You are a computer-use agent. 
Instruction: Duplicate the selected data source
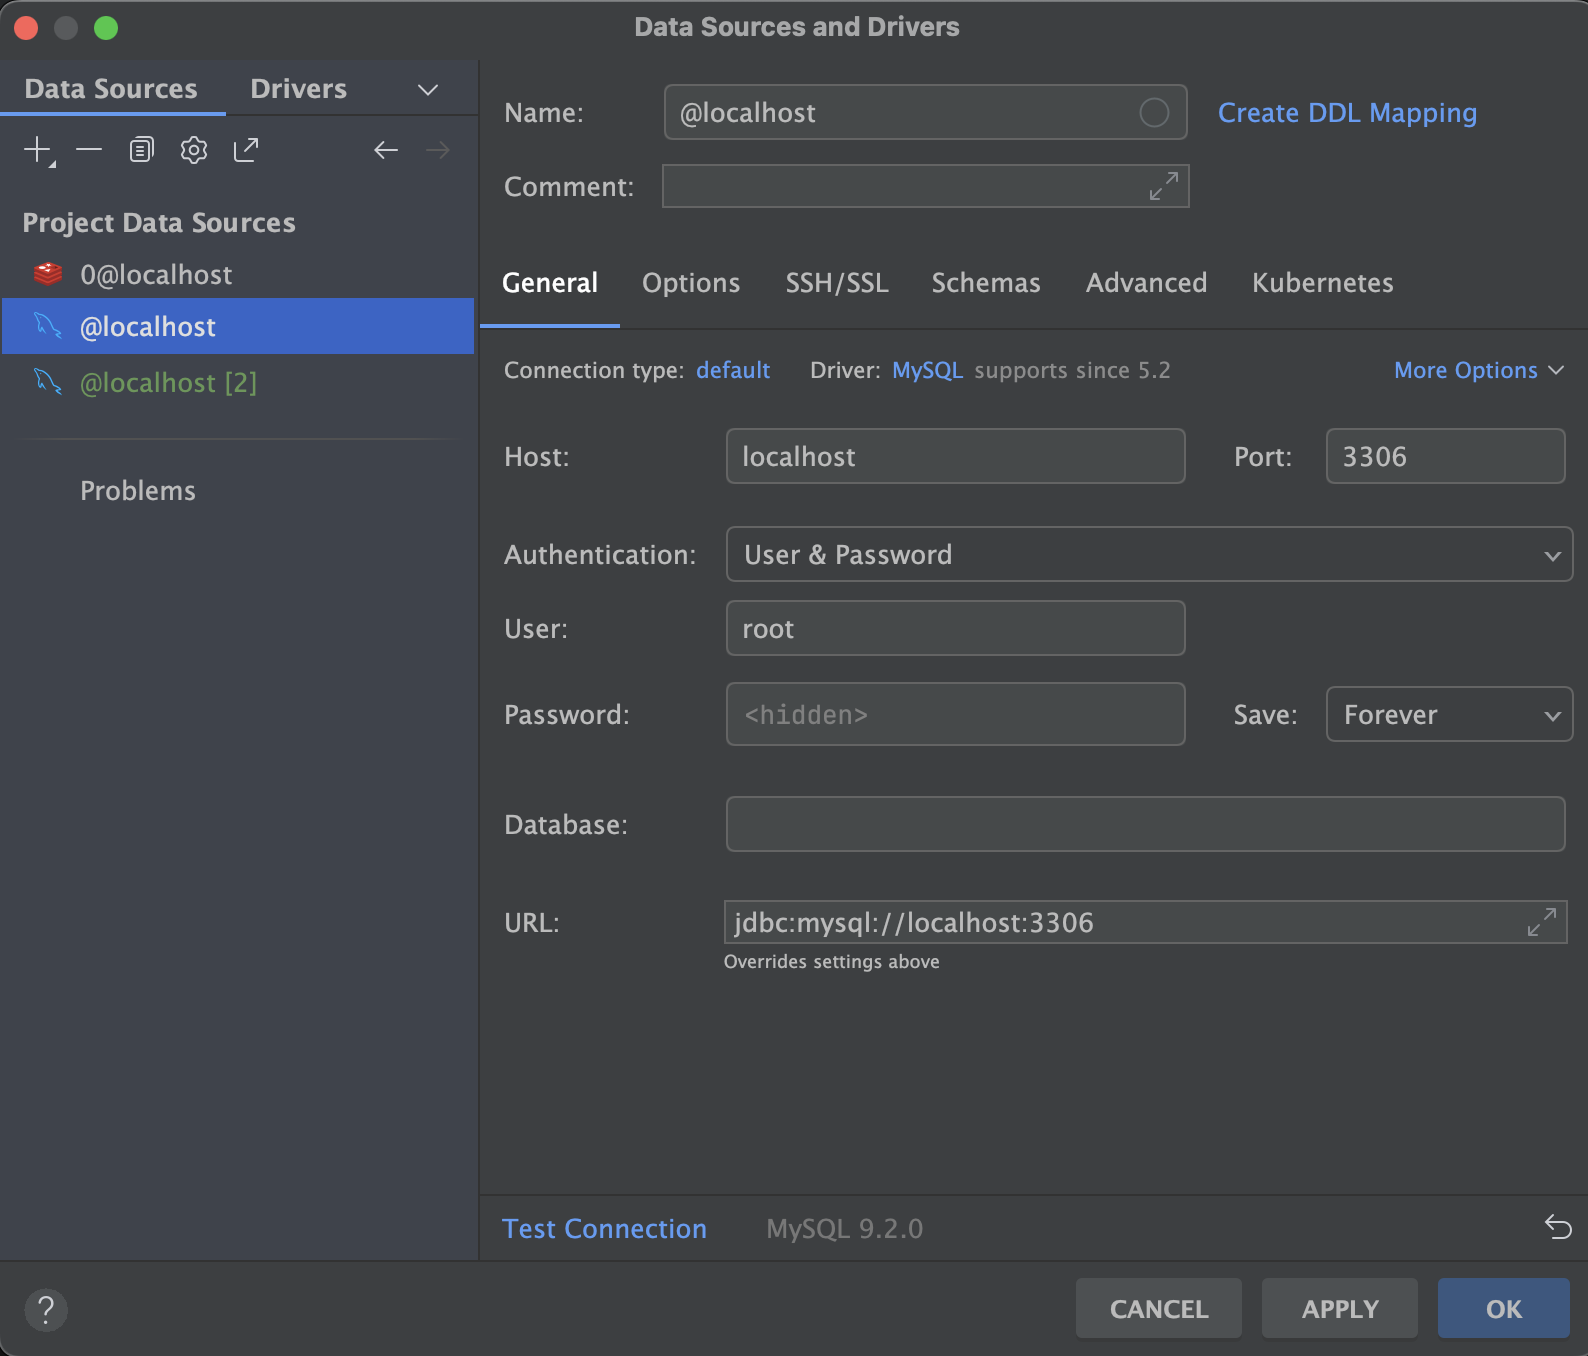click(141, 150)
